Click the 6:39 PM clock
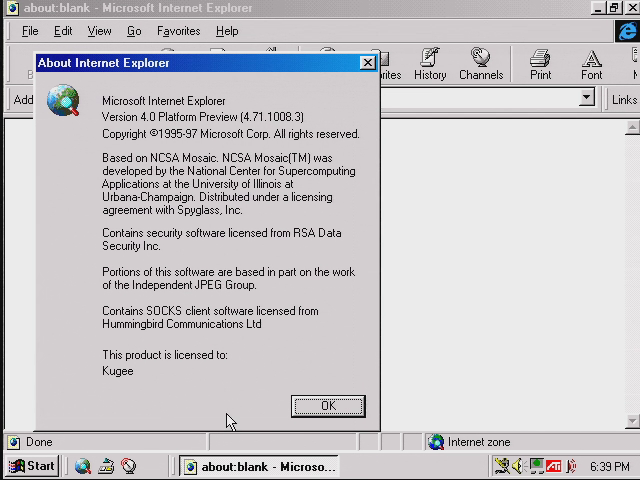The height and width of the screenshot is (480, 640). coord(609,466)
